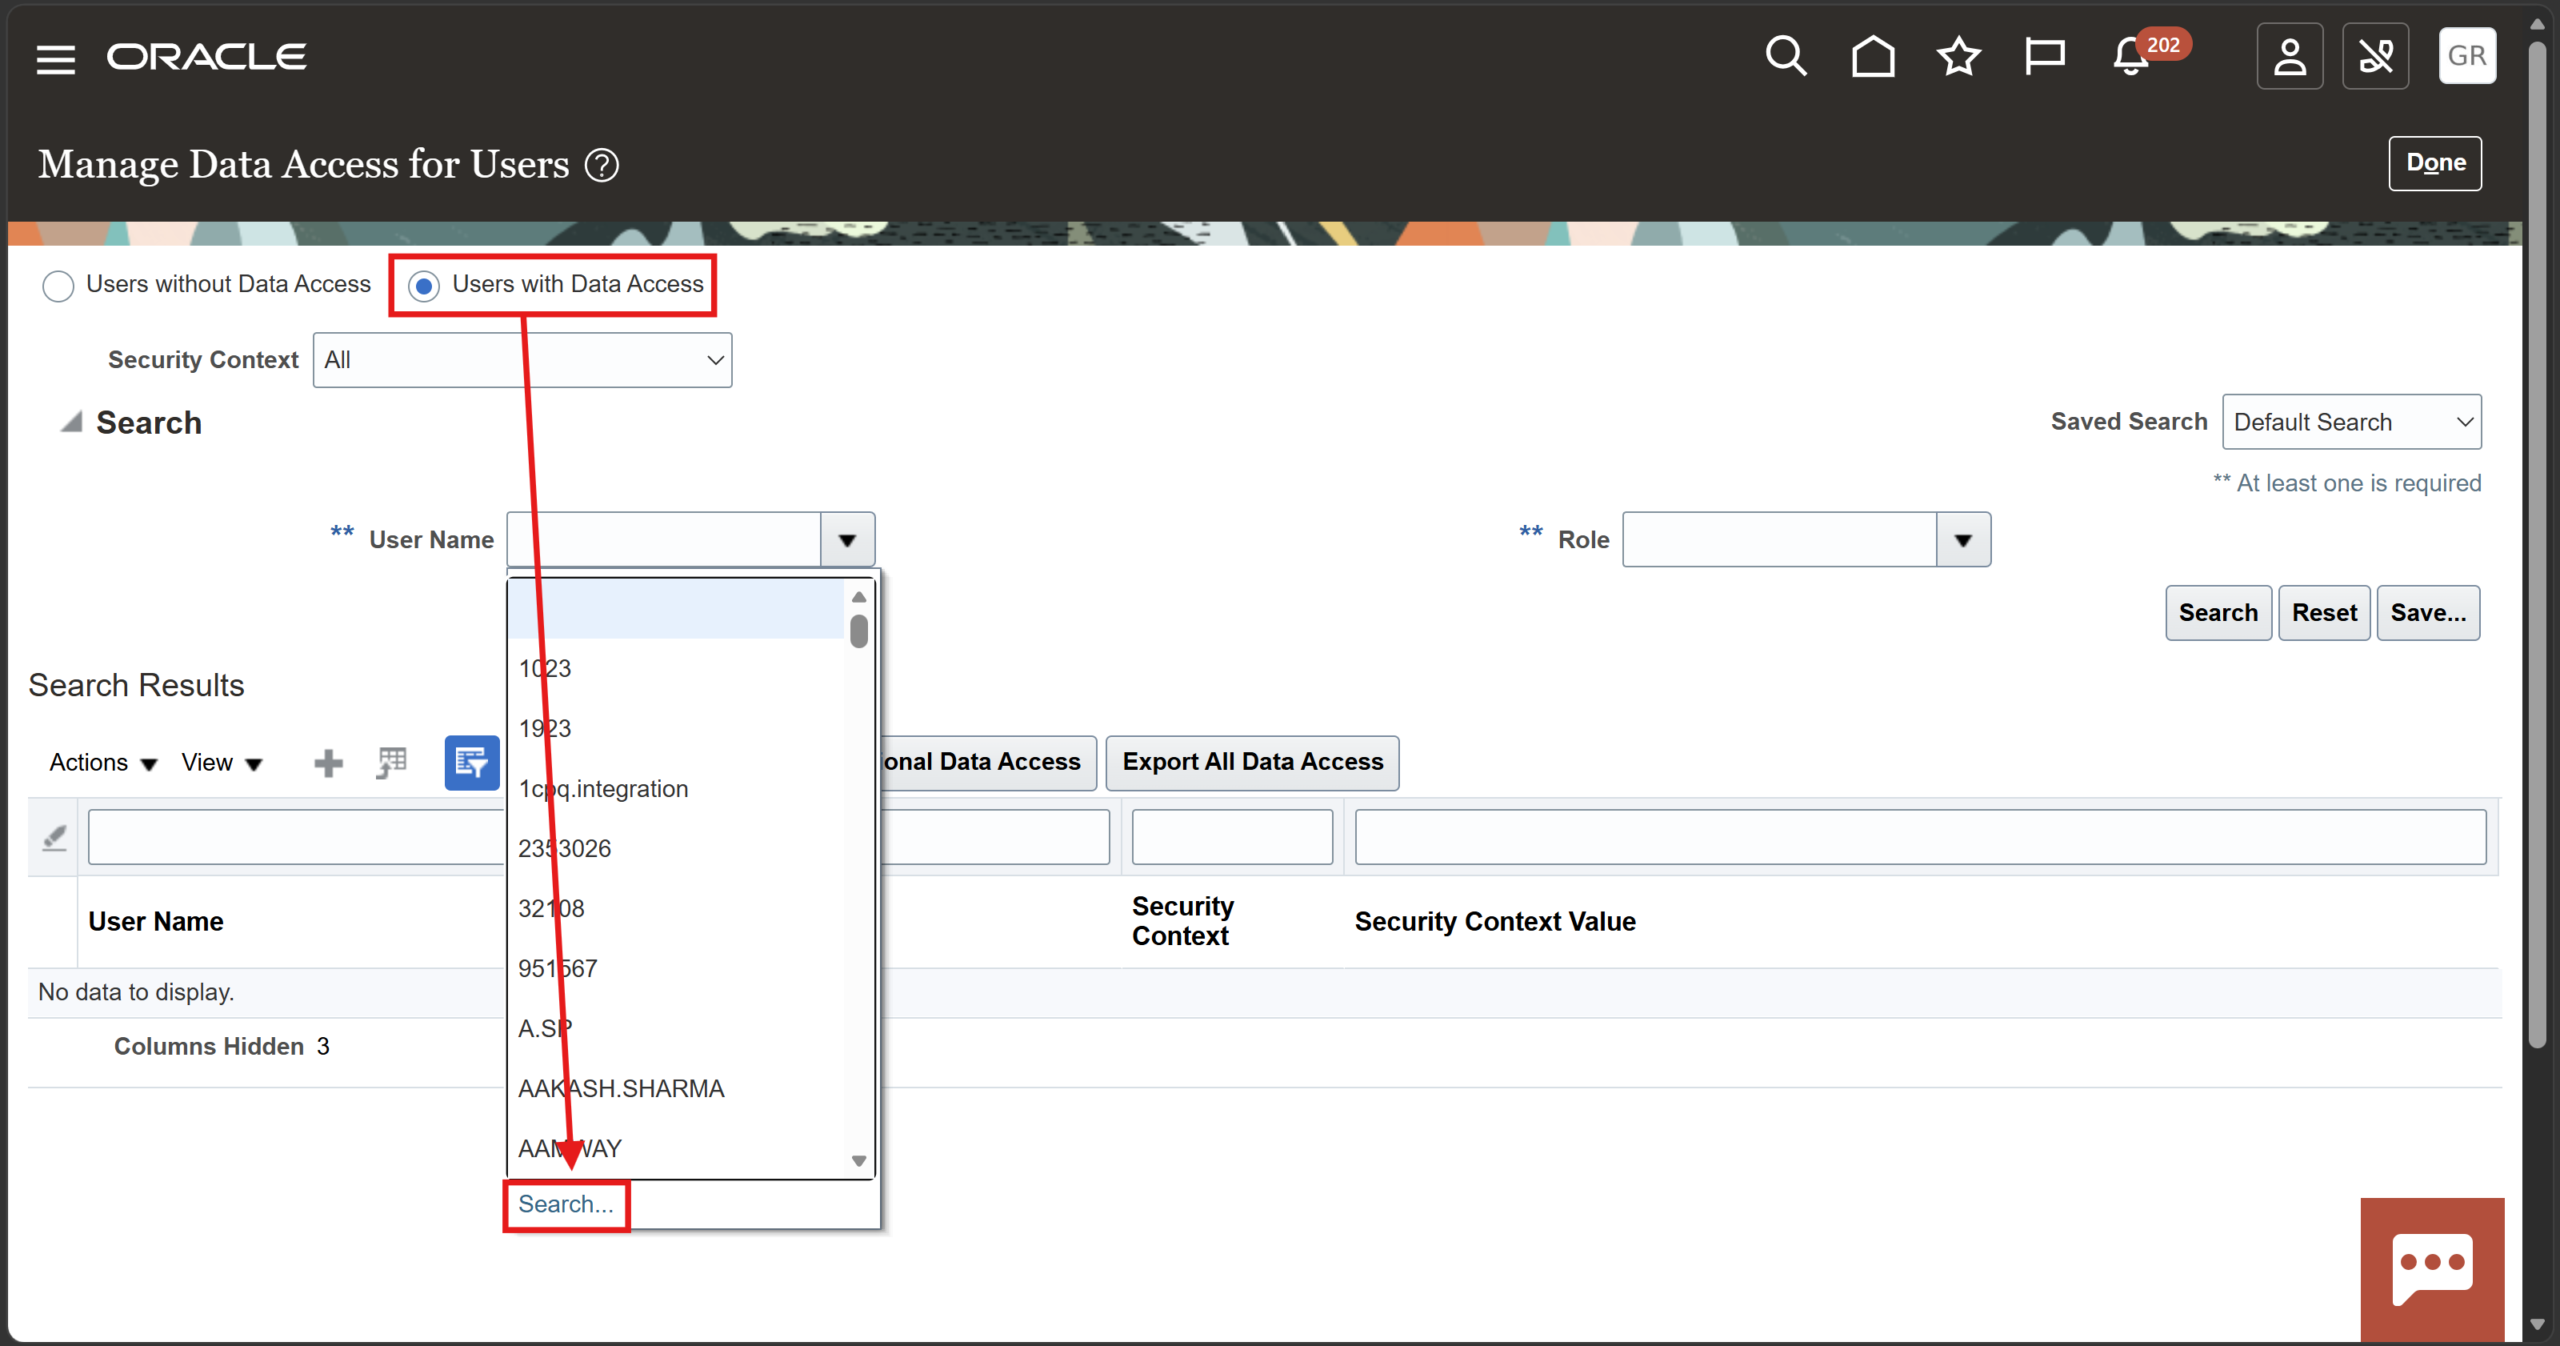Choose 1cpq.integration from the user list
The height and width of the screenshot is (1346, 2560).
pyautogui.click(x=676, y=789)
